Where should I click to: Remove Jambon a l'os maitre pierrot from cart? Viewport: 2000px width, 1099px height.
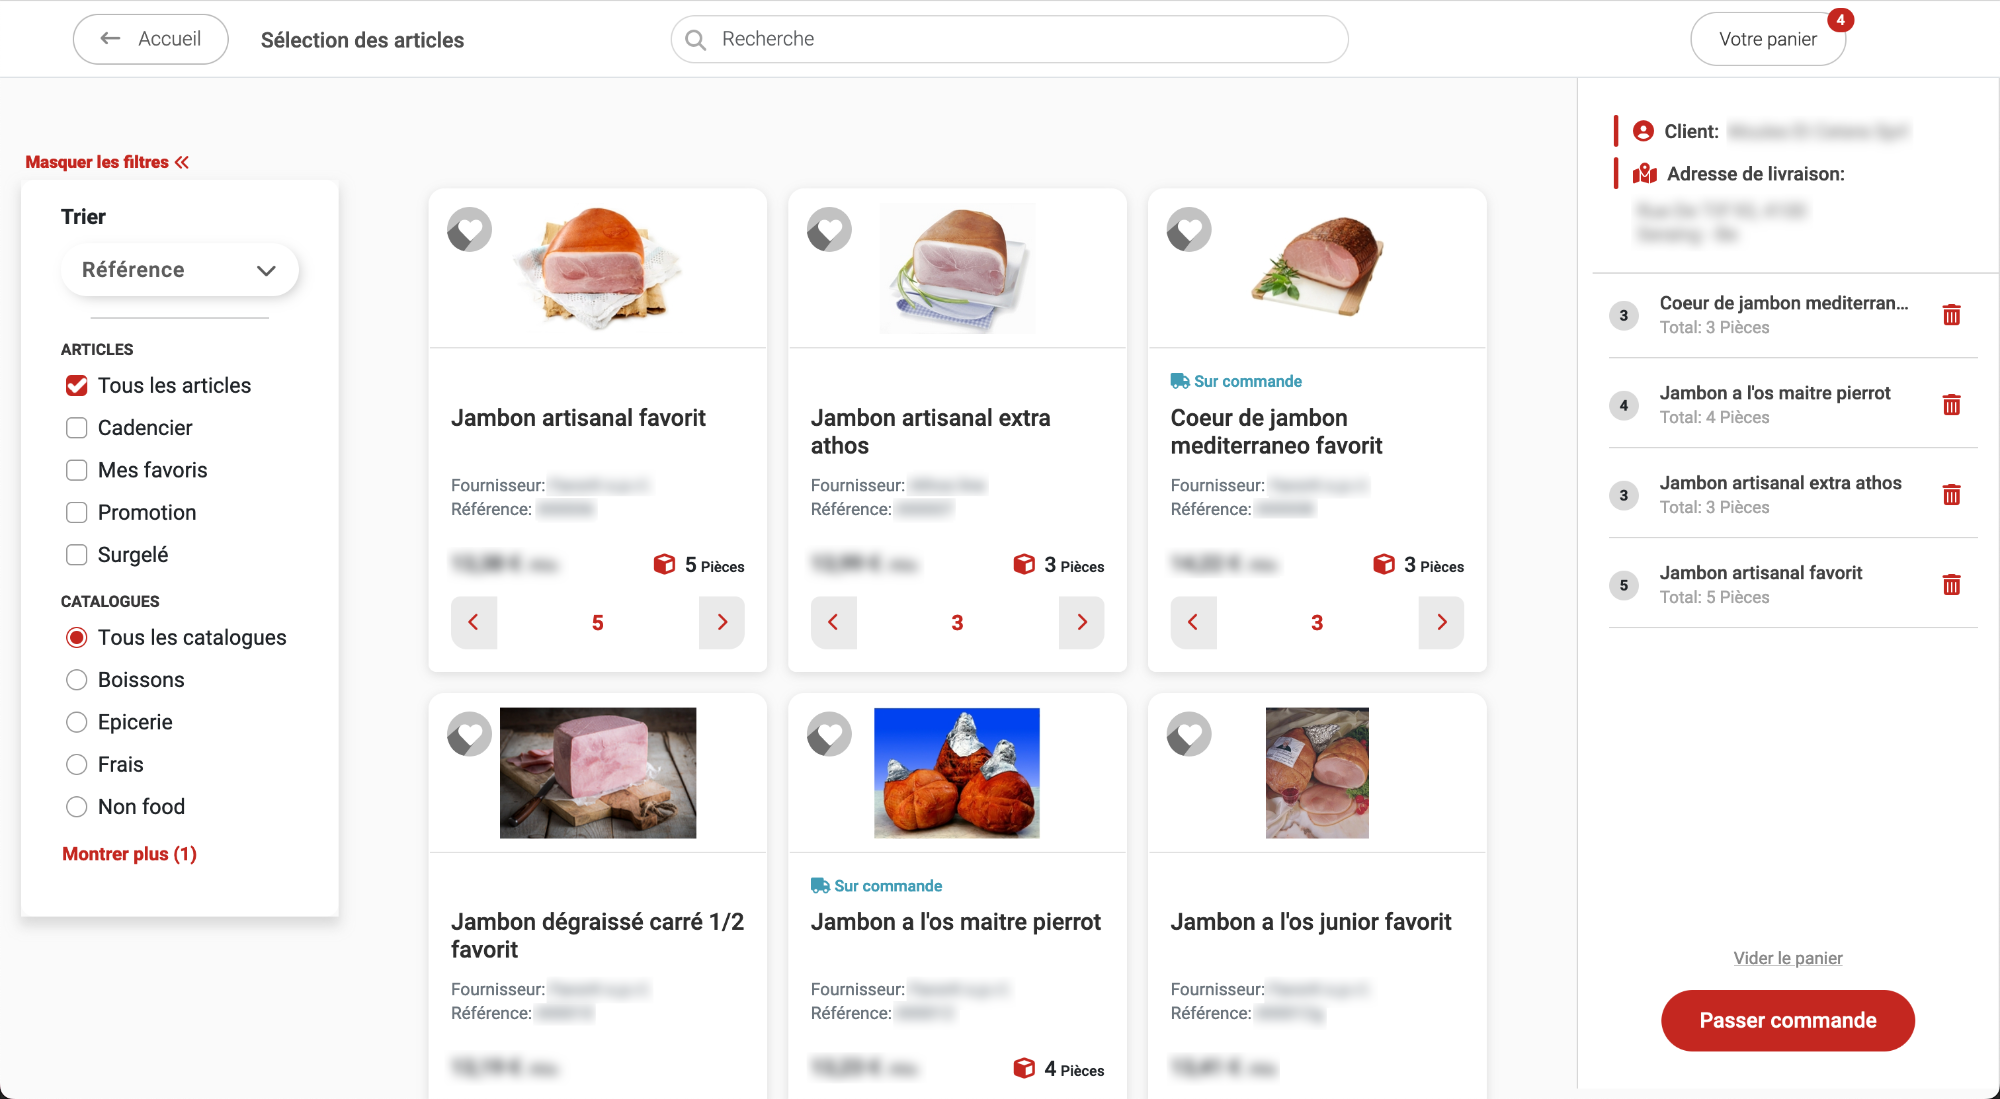click(x=1951, y=405)
